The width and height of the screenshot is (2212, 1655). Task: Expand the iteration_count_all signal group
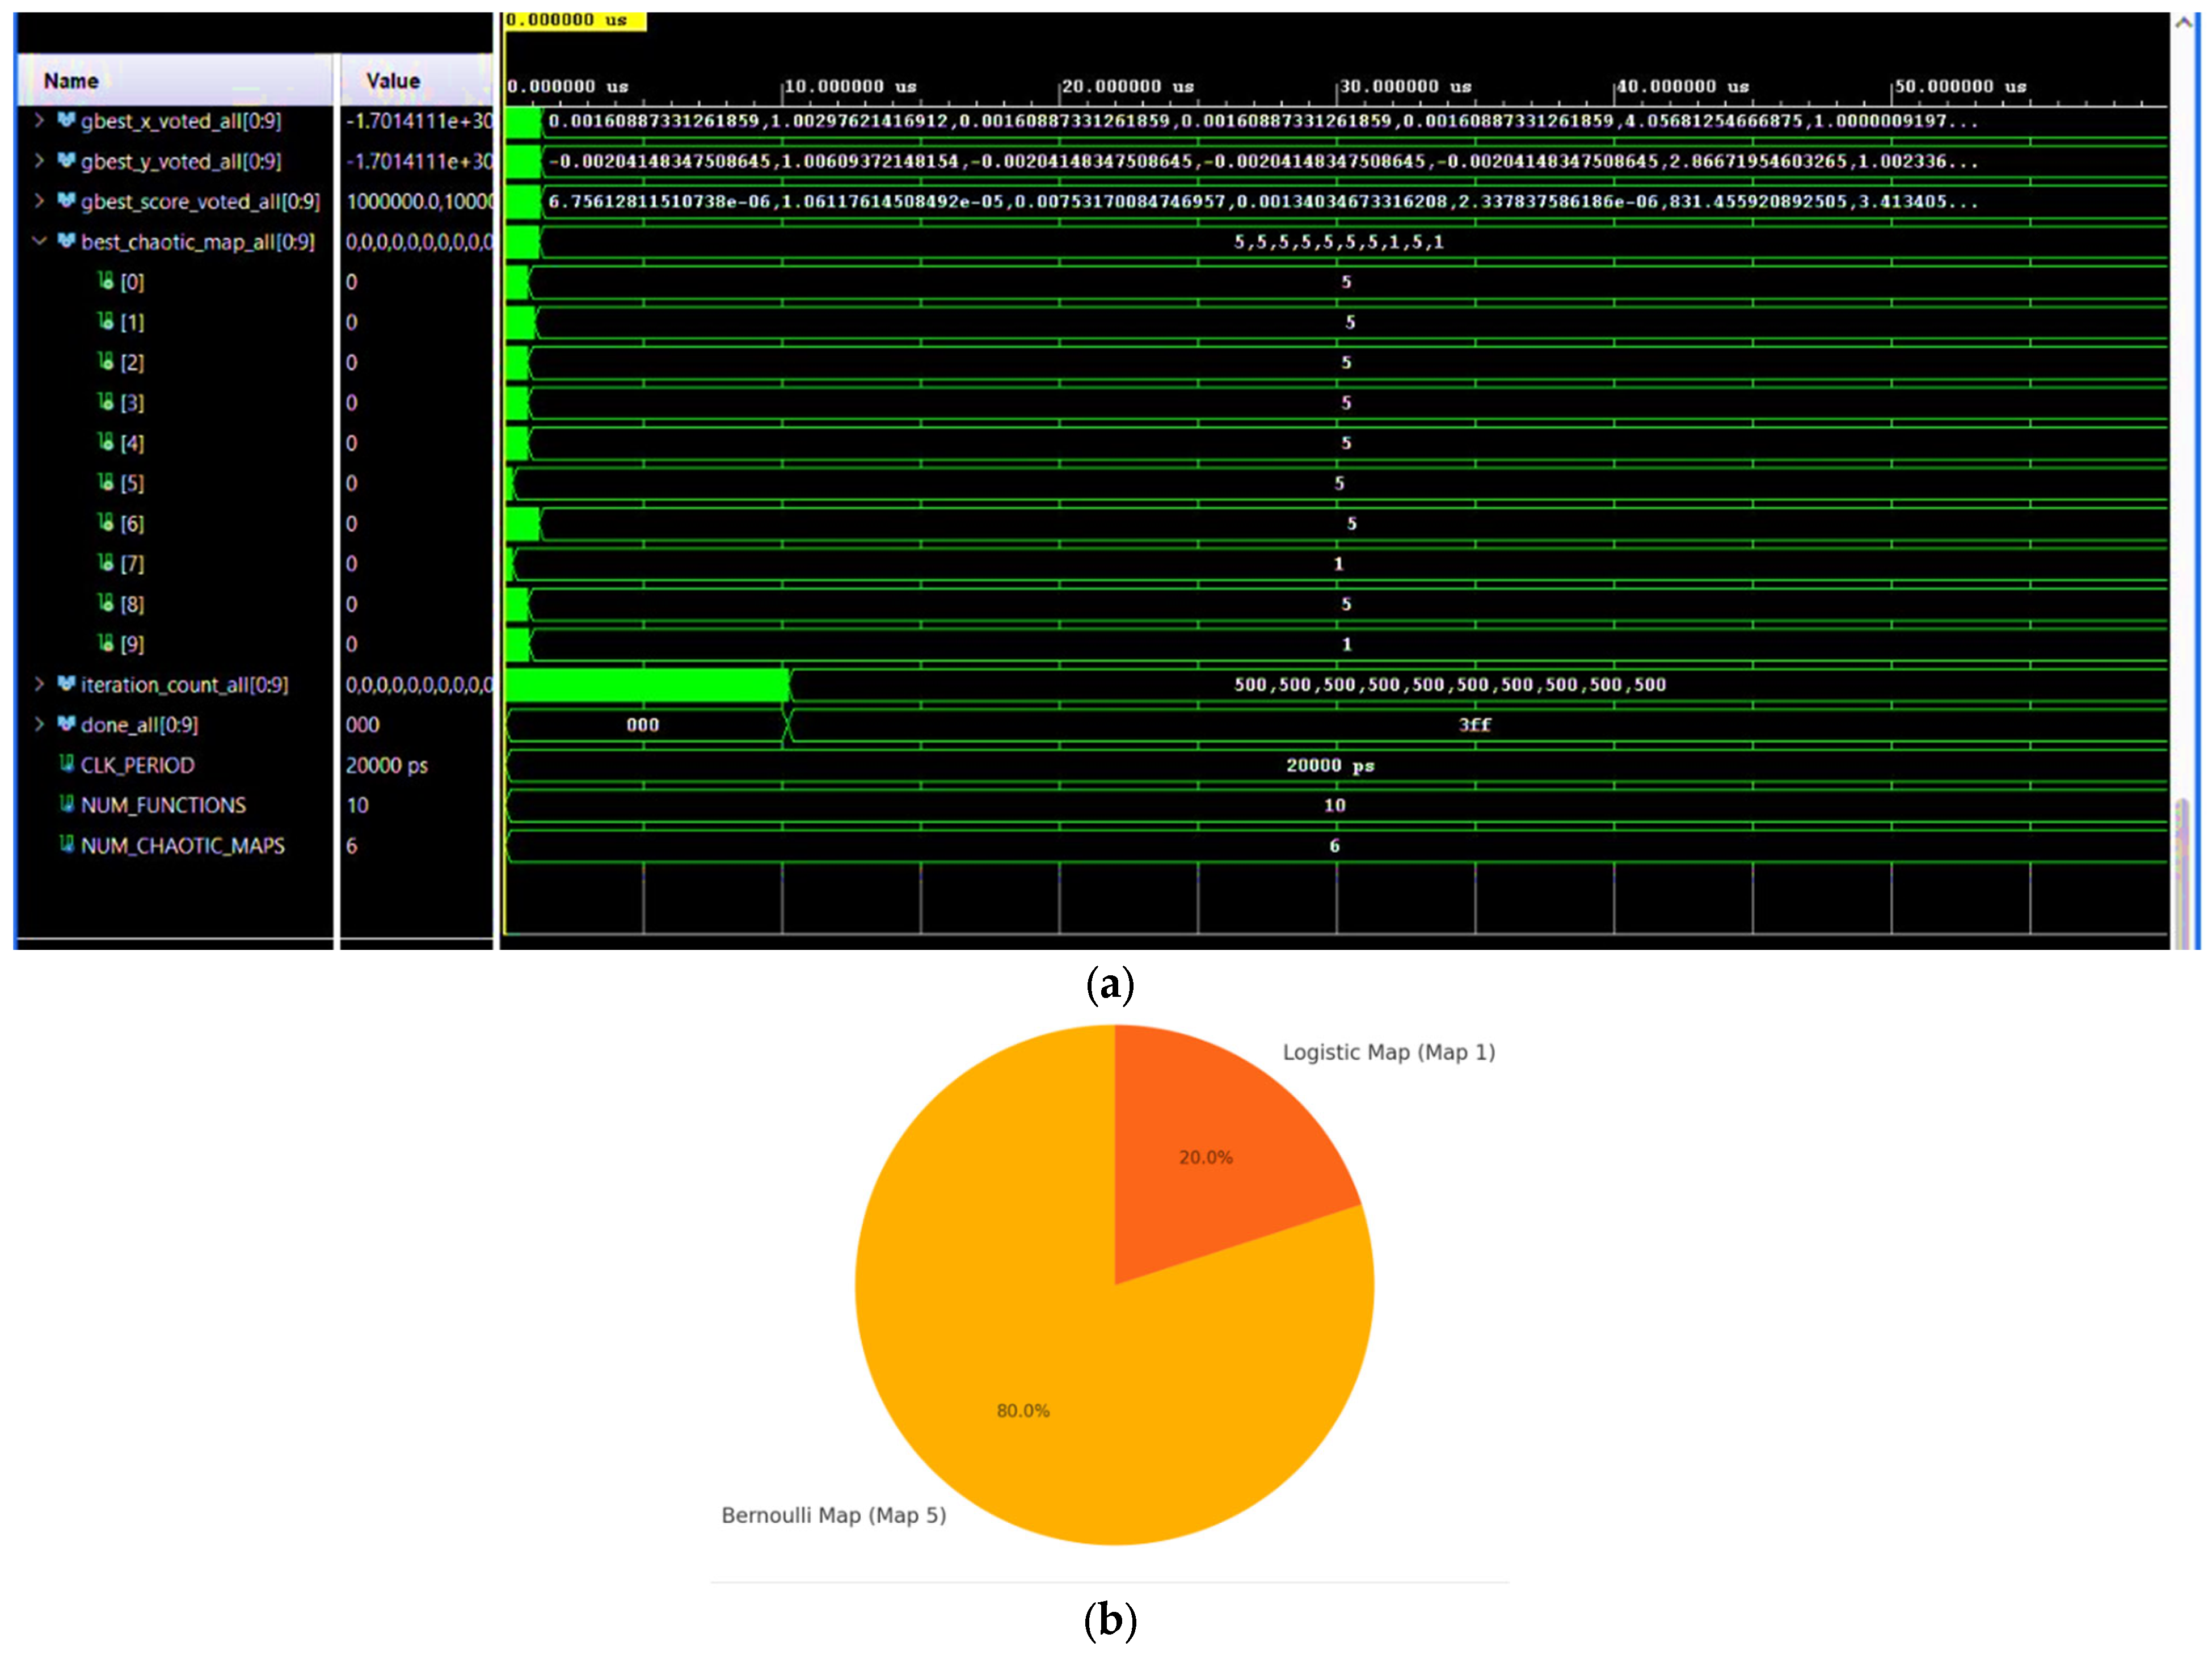[39, 684]
